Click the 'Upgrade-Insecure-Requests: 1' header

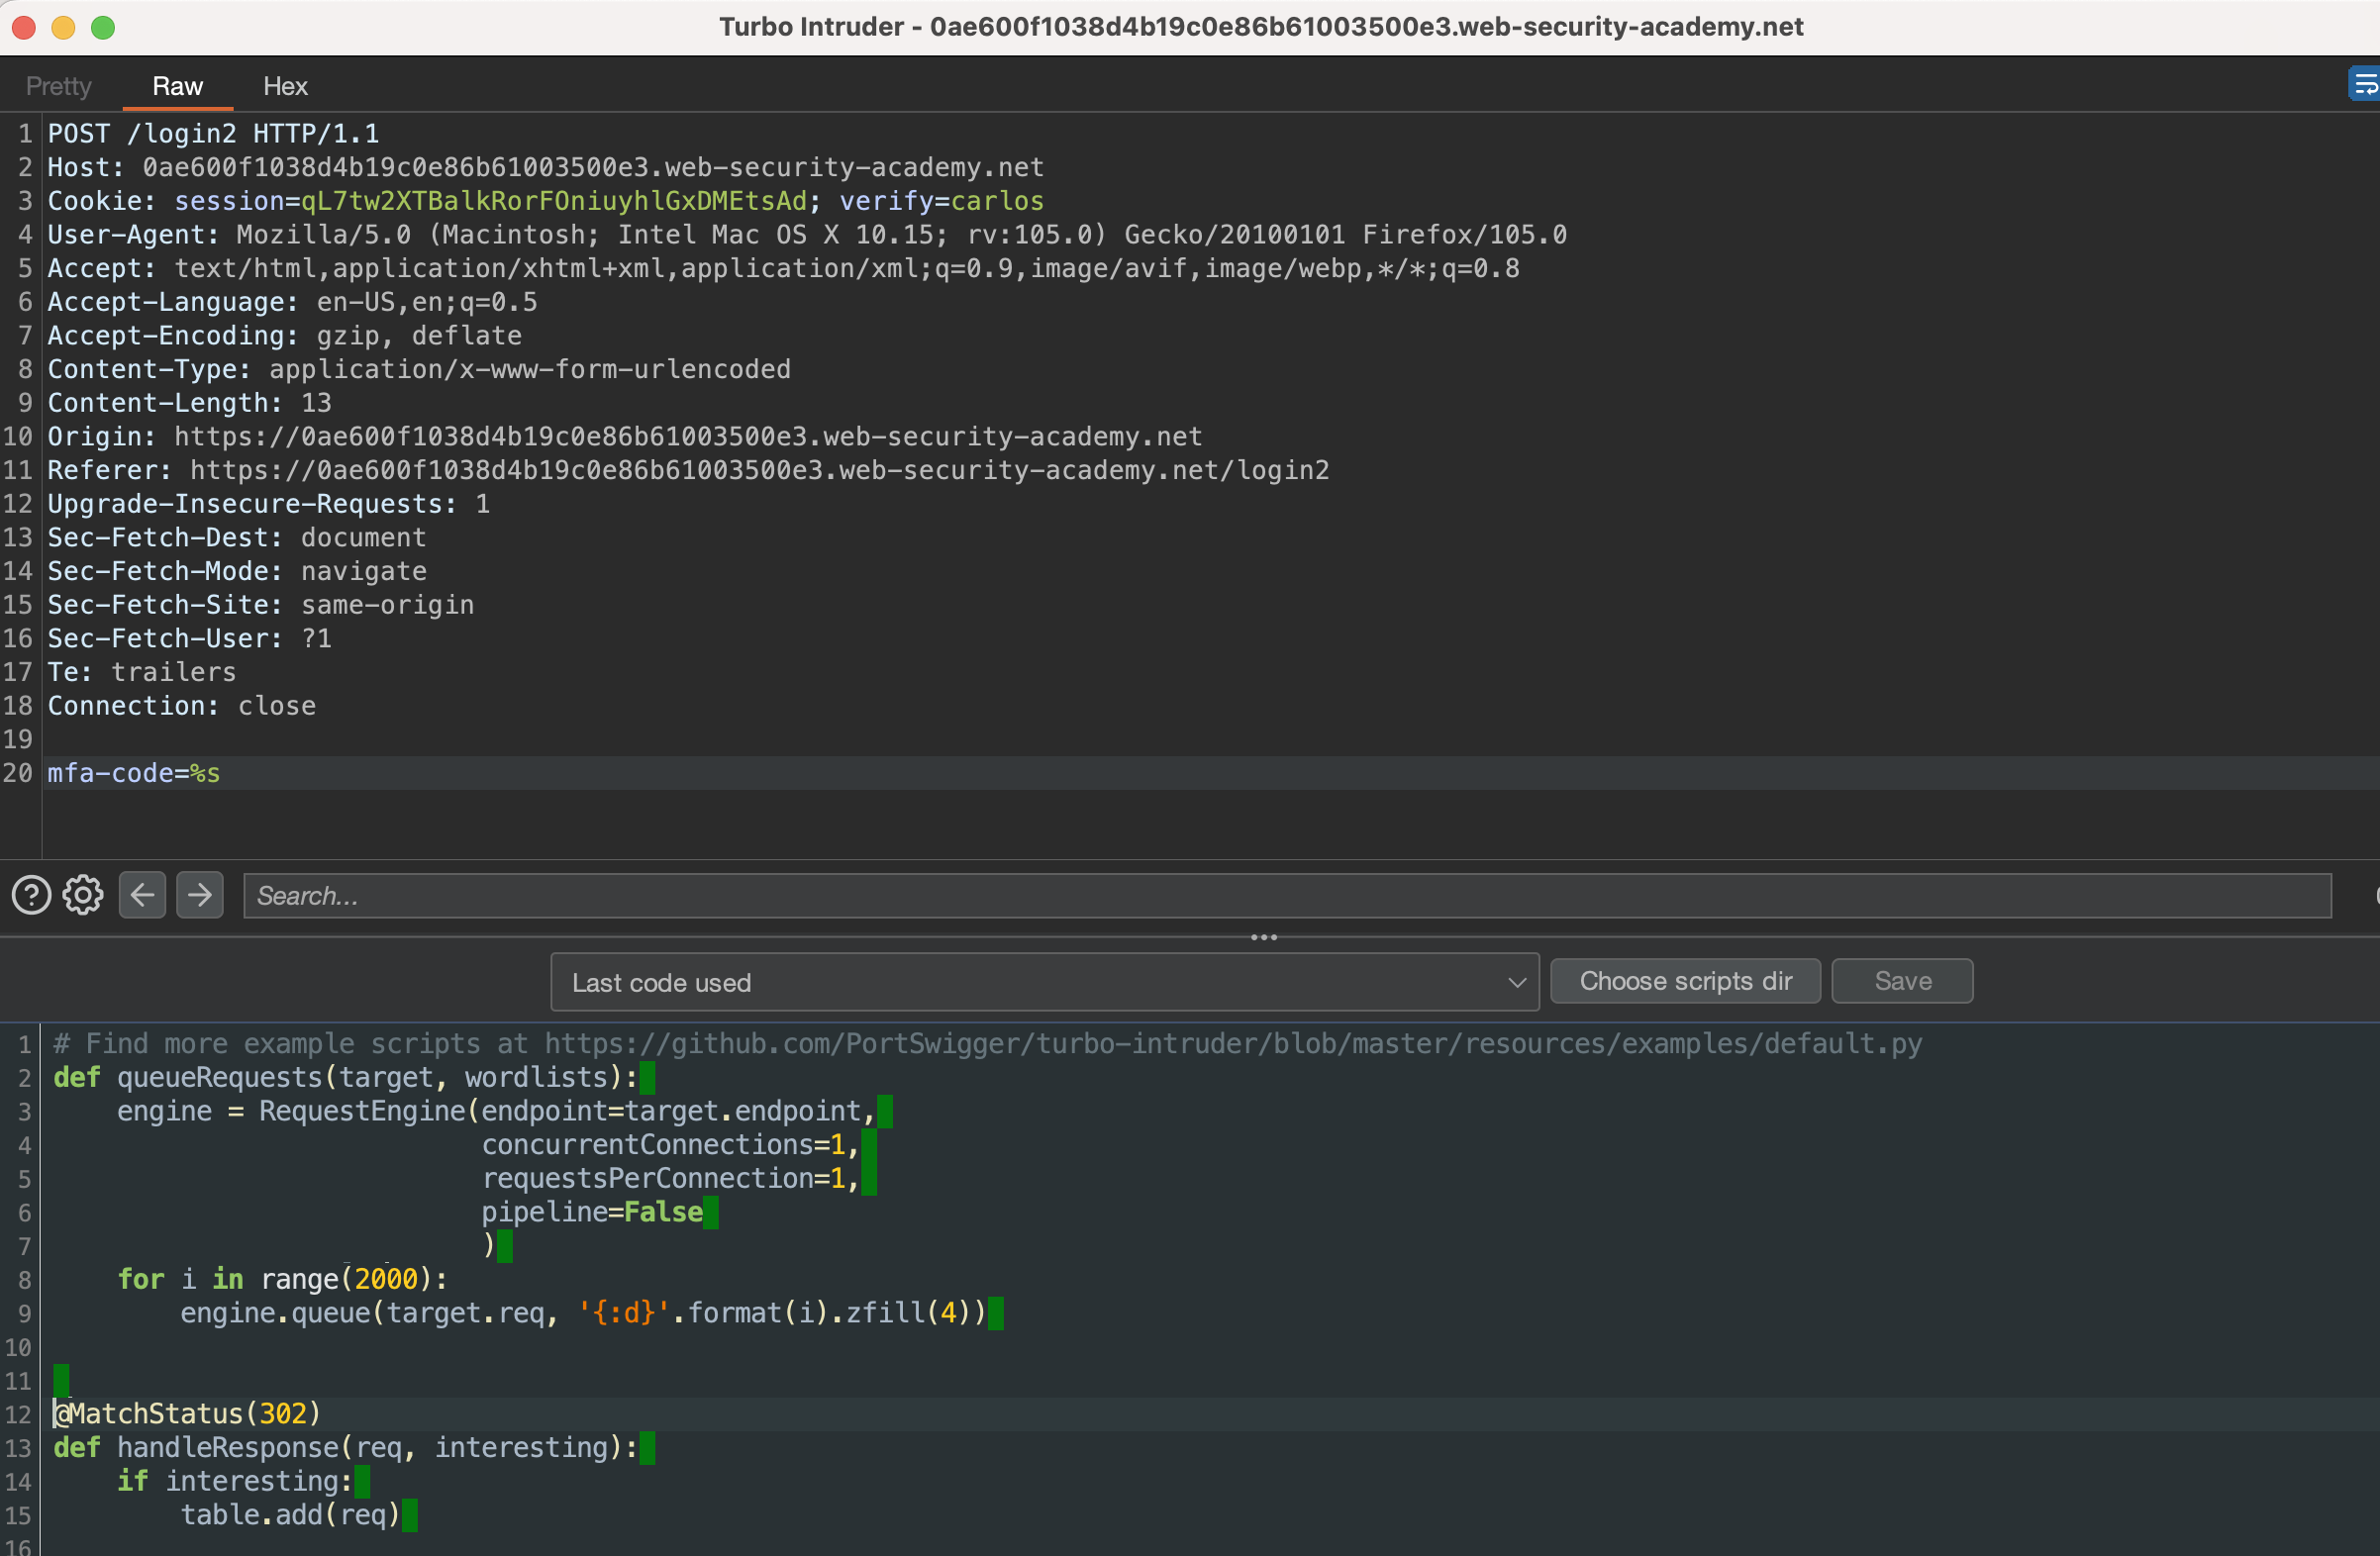pos(269,504)
